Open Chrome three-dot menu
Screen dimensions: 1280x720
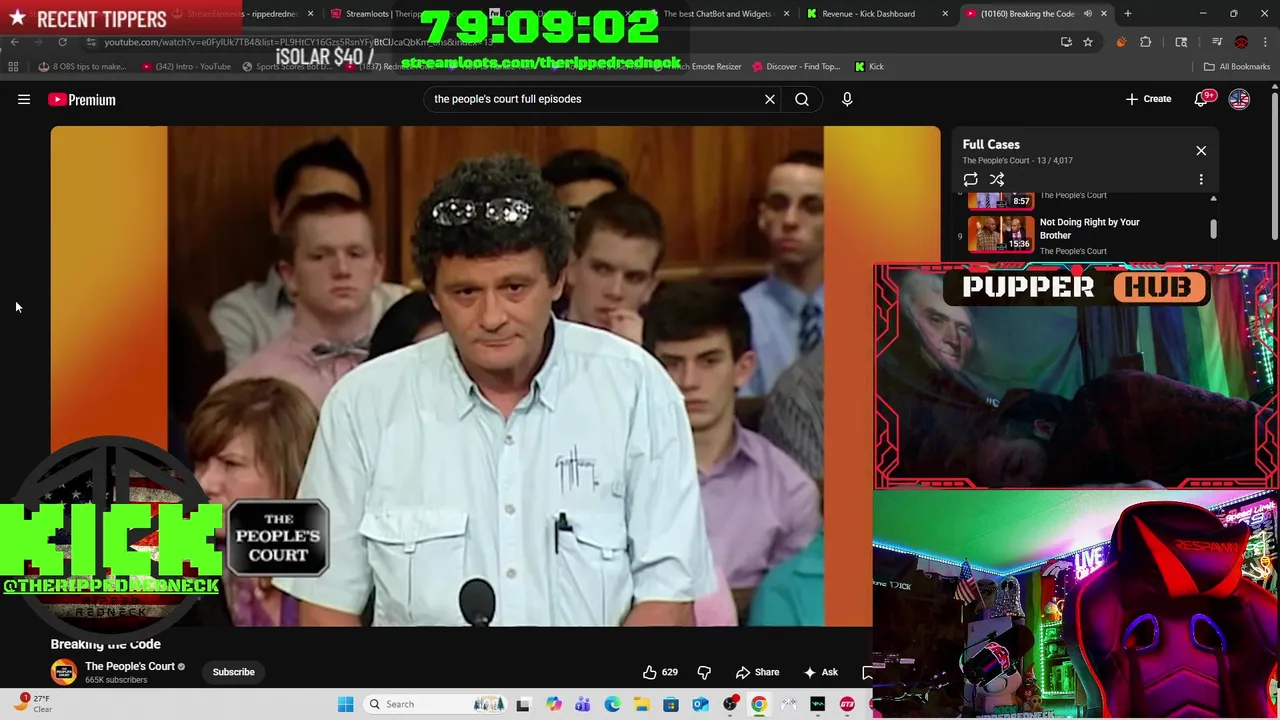(1266, 42)
